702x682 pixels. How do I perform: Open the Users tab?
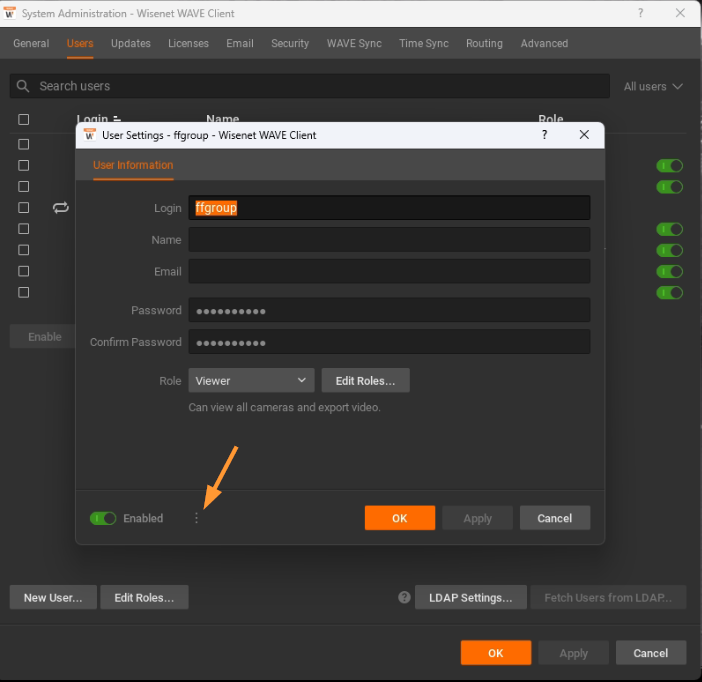80,43
